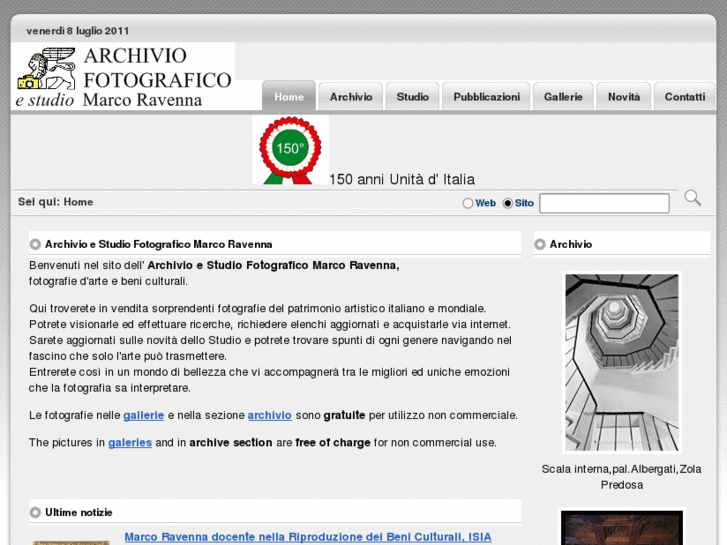Open the Novità tab
727x545 pixels.
point(624,96)
